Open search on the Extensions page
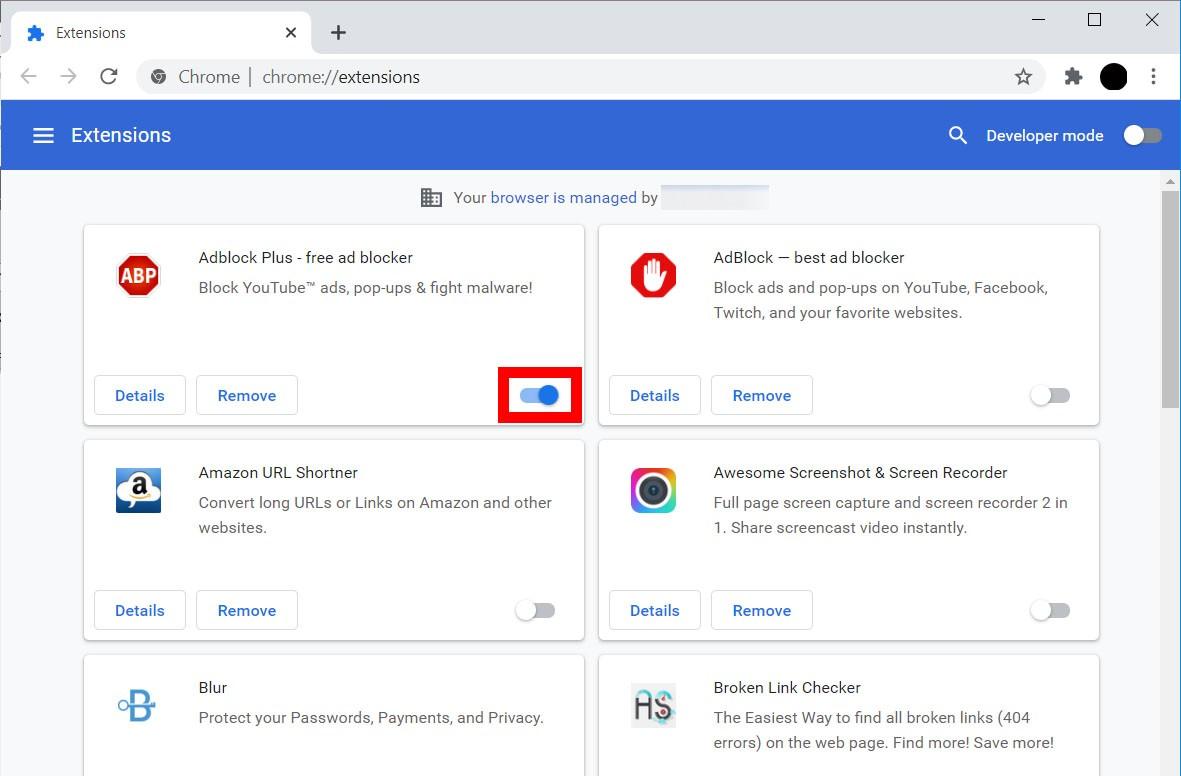Image resolution: width=1181 pixels, height=776 pixels. click(957, 135)
